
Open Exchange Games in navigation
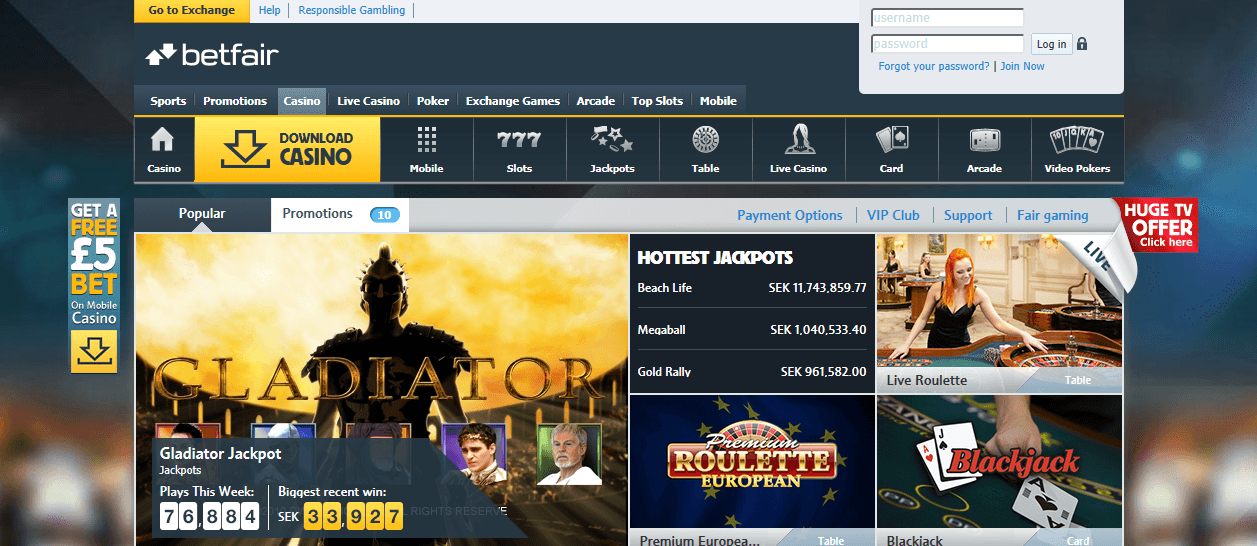[x=513, y=101]
